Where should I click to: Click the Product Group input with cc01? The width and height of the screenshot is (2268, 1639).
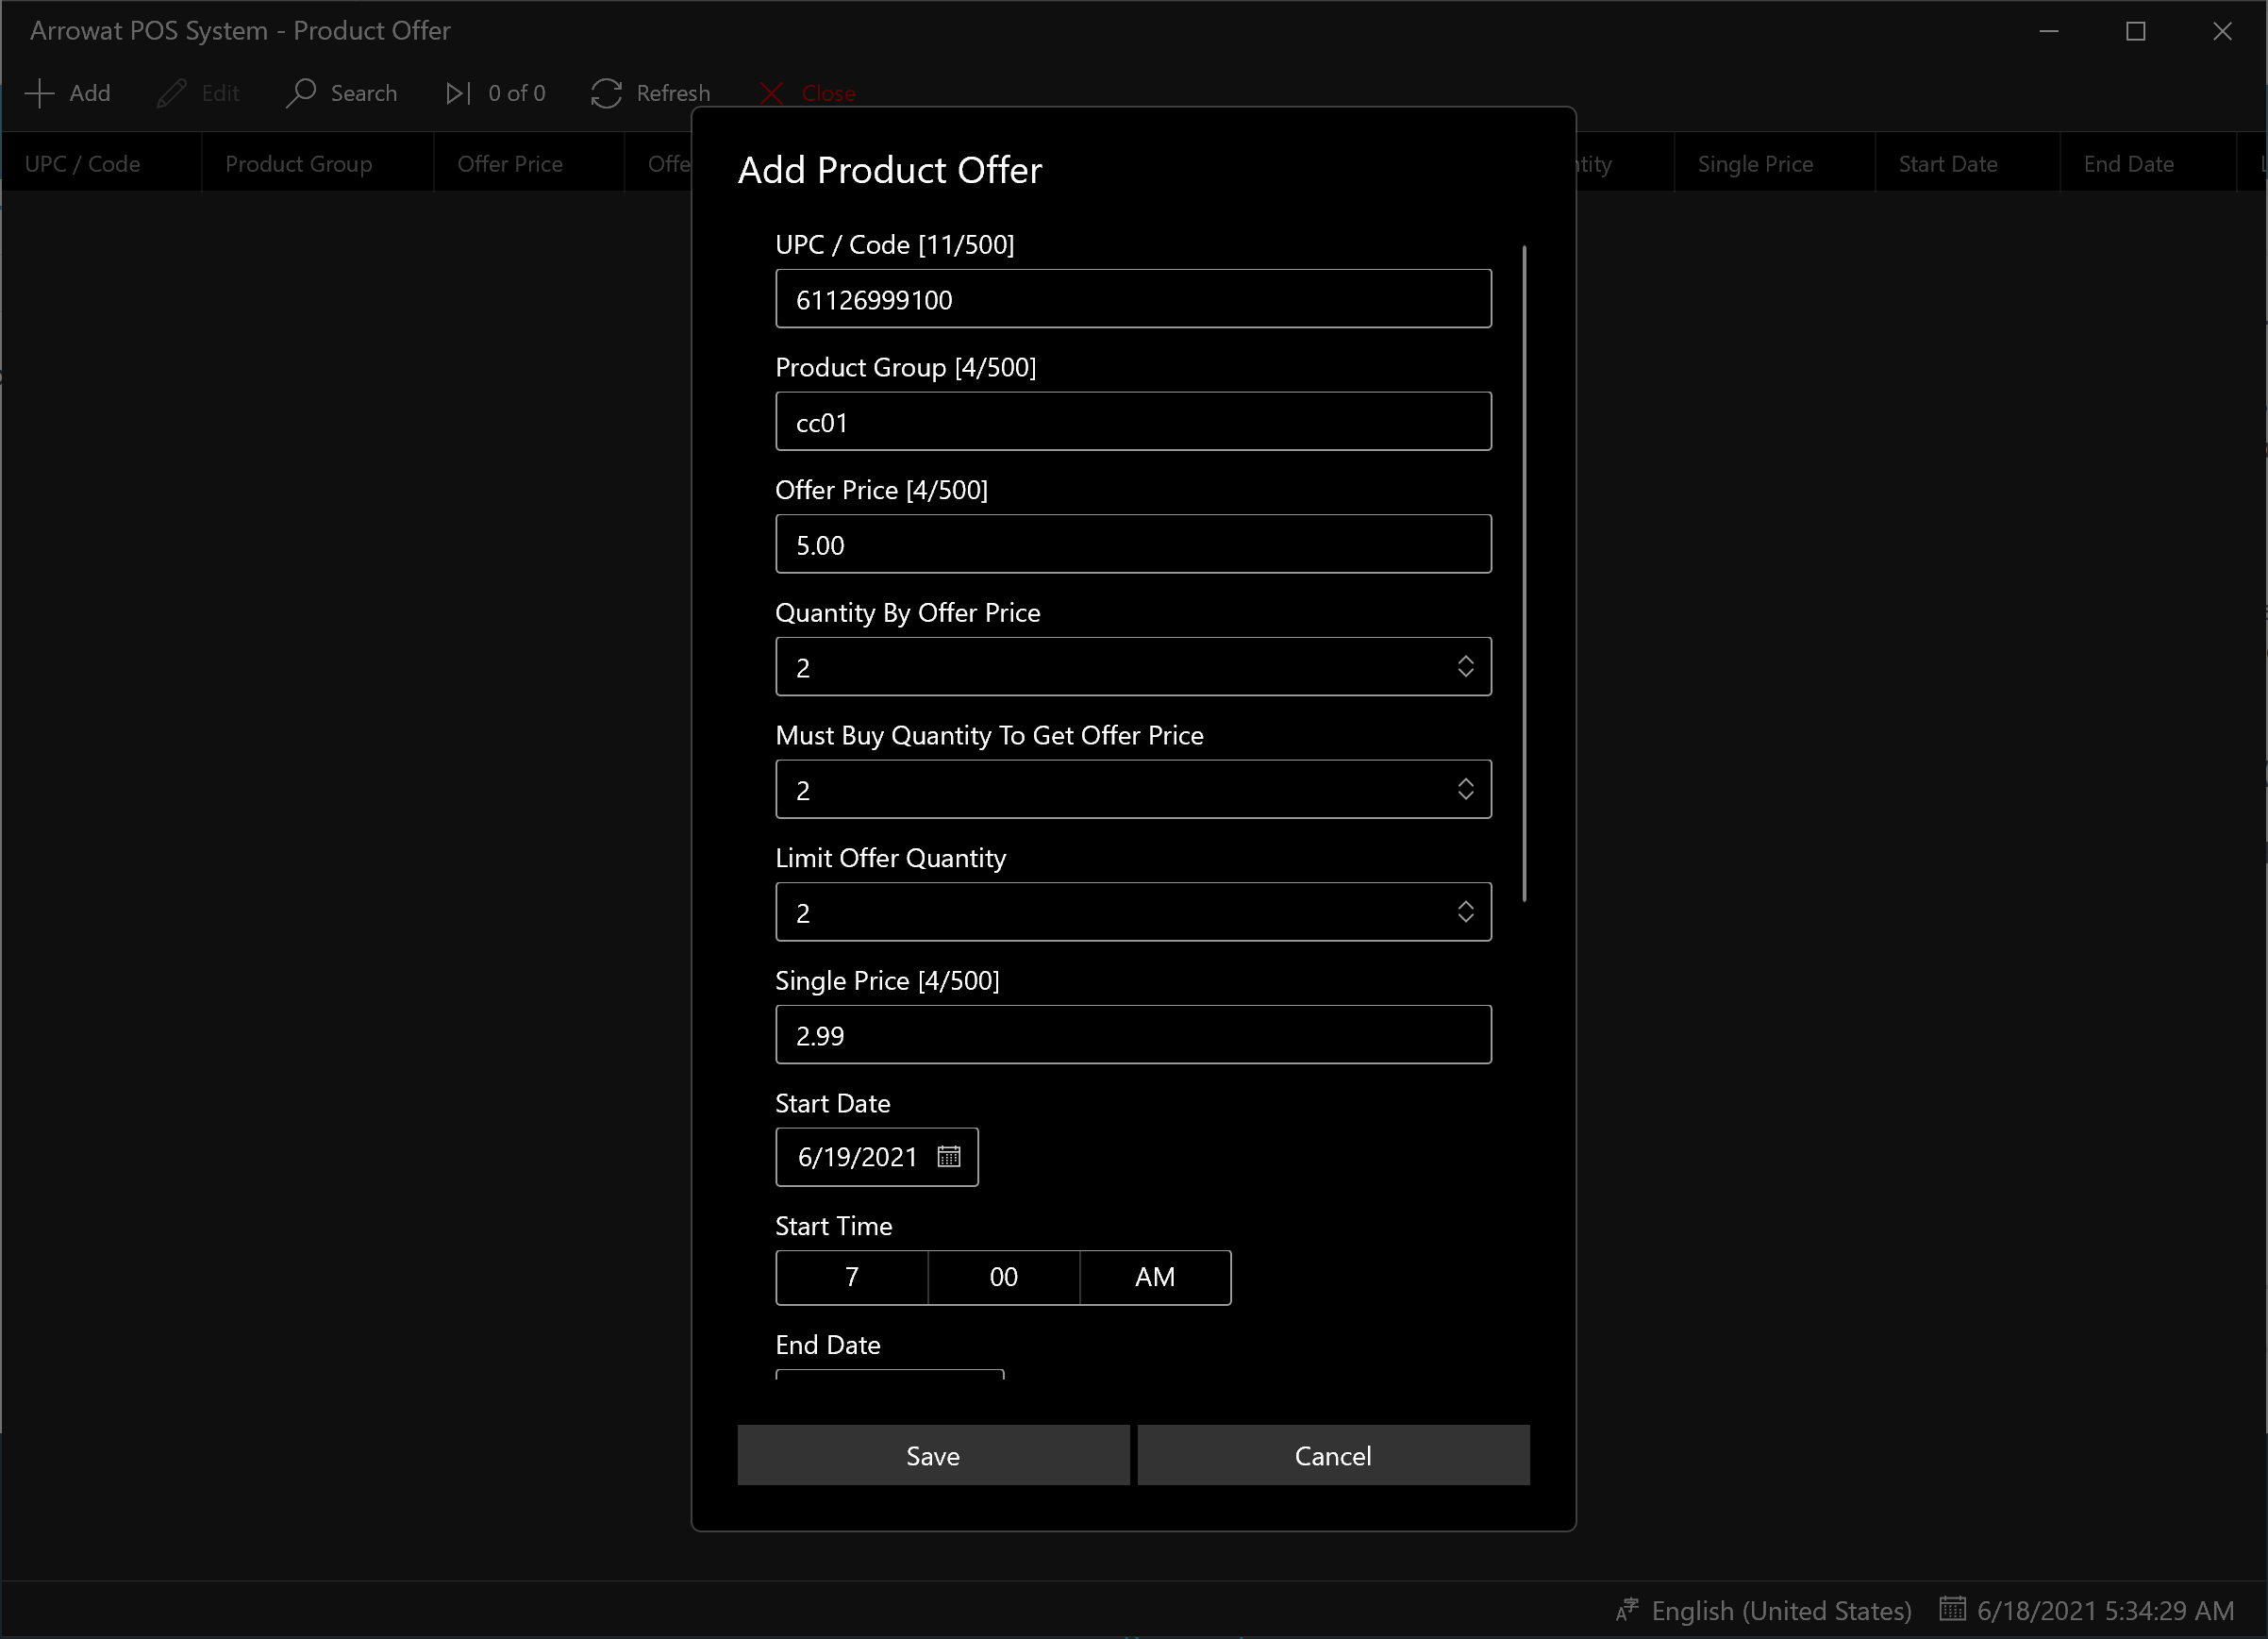(x=1133, y=422)
